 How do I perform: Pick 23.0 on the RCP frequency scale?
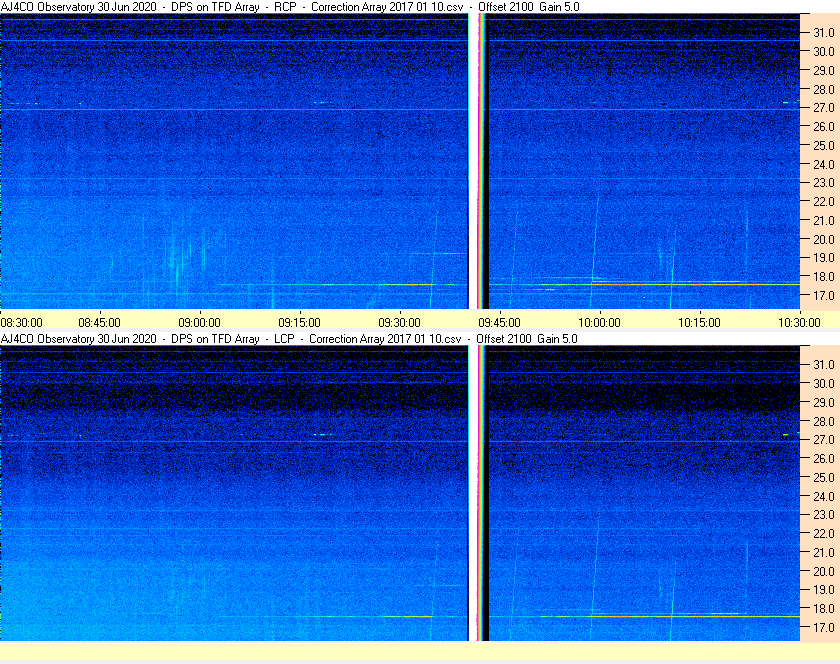point(824,183)
